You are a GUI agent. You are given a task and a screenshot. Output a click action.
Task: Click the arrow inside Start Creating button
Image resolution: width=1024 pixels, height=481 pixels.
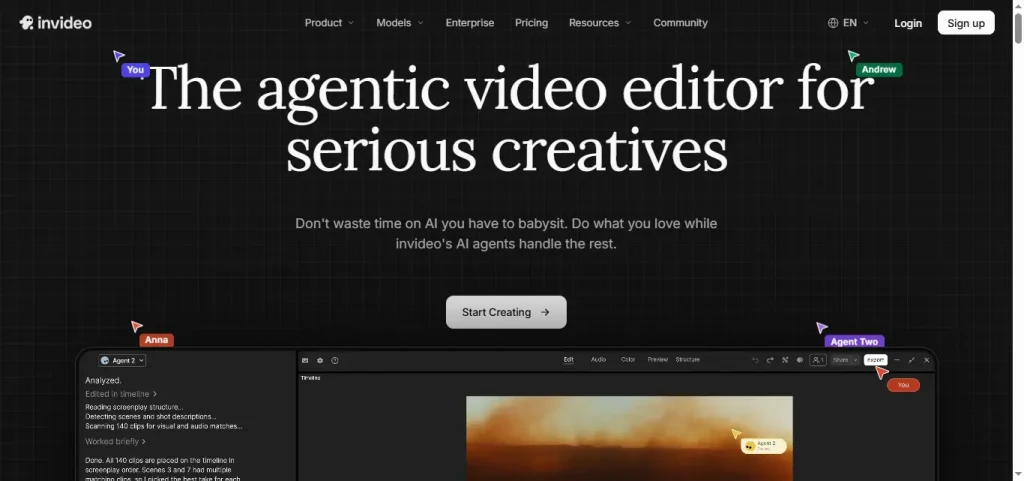(545, 313)
